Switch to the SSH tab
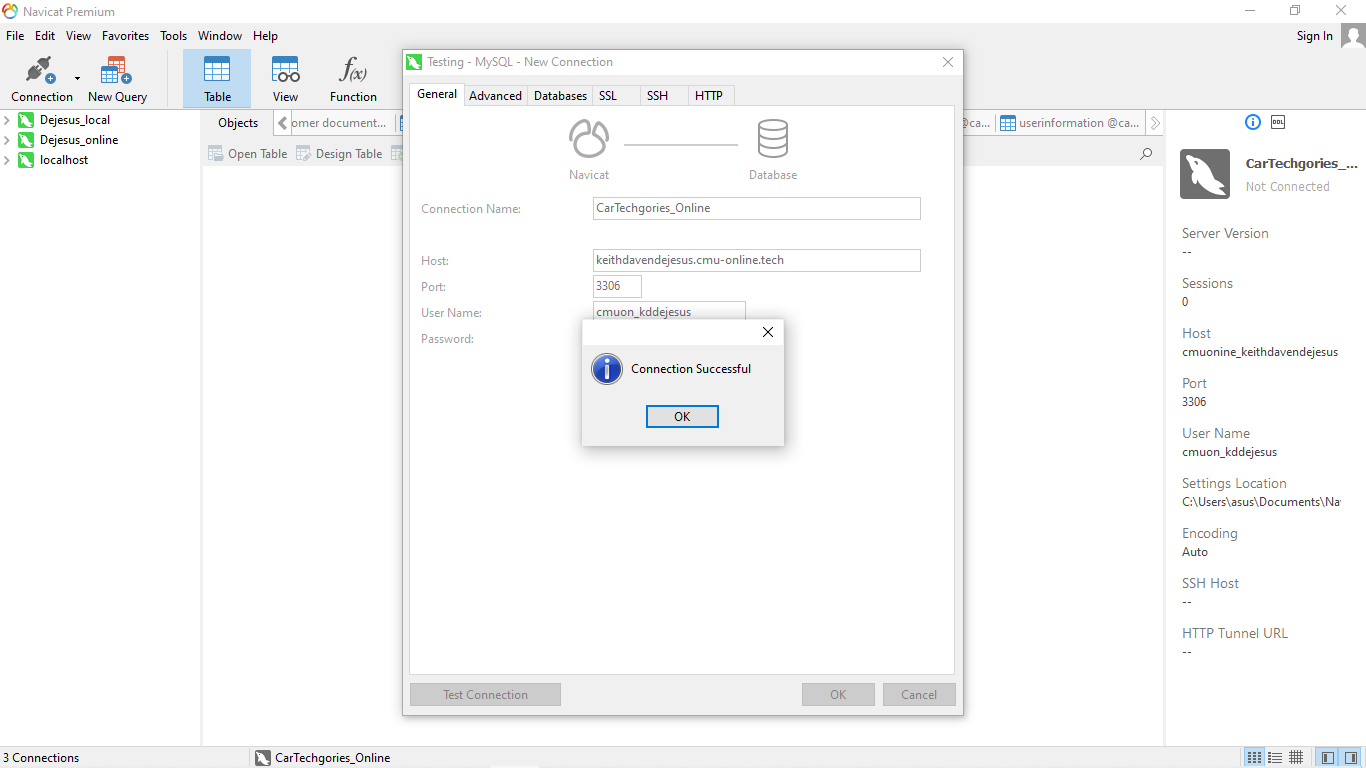1366x768 pixels. 657,96
